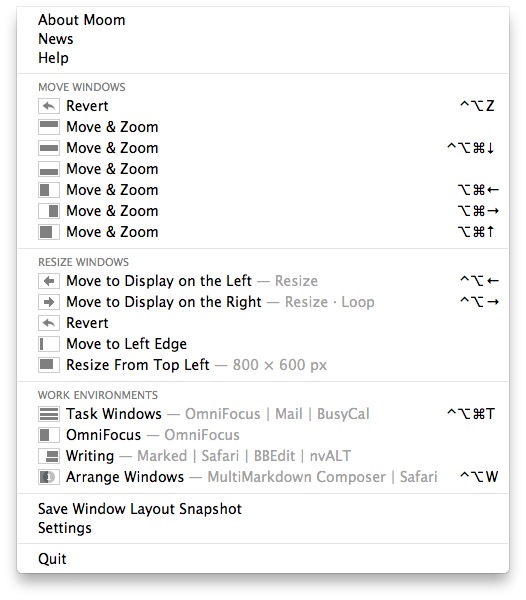Click the Move to Display on the Right arrow icon
Image resolution: width=526 pixels, height=600 pixels.
(49, 302)
